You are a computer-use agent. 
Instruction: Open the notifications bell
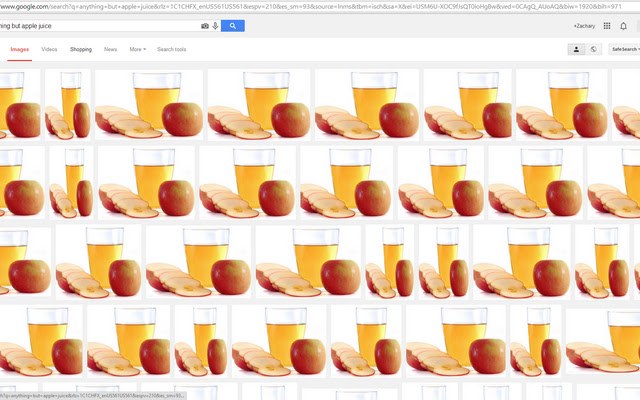coord(624,26)
